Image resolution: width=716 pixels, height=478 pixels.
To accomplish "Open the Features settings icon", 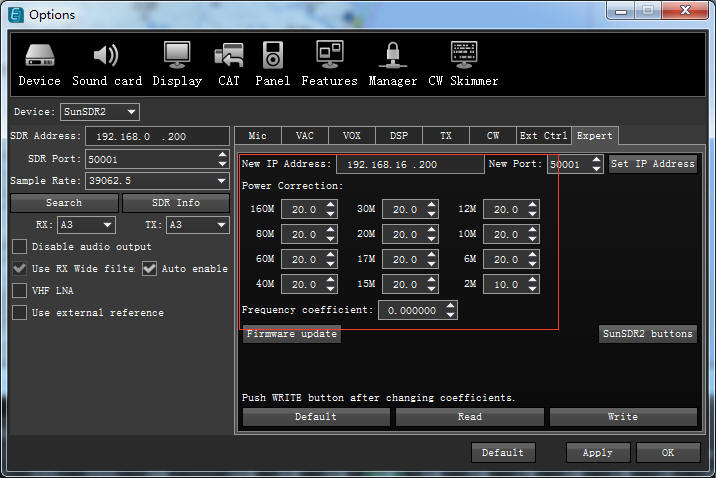I will pyautogui.click(x=329, y=64).
